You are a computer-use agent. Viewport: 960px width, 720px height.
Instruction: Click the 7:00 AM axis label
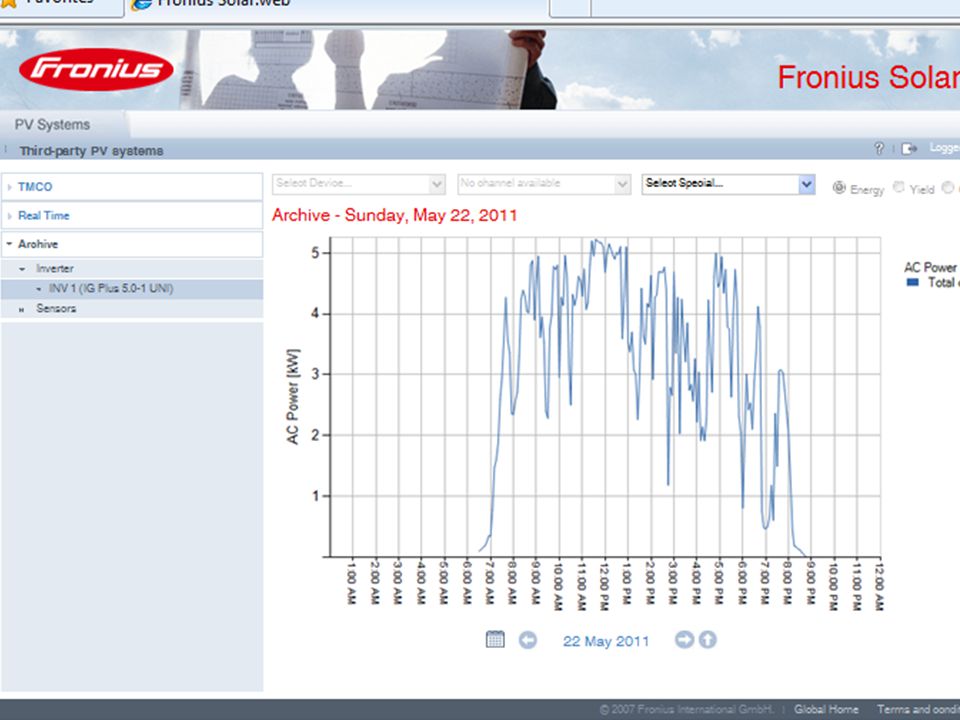coord(489,582)
